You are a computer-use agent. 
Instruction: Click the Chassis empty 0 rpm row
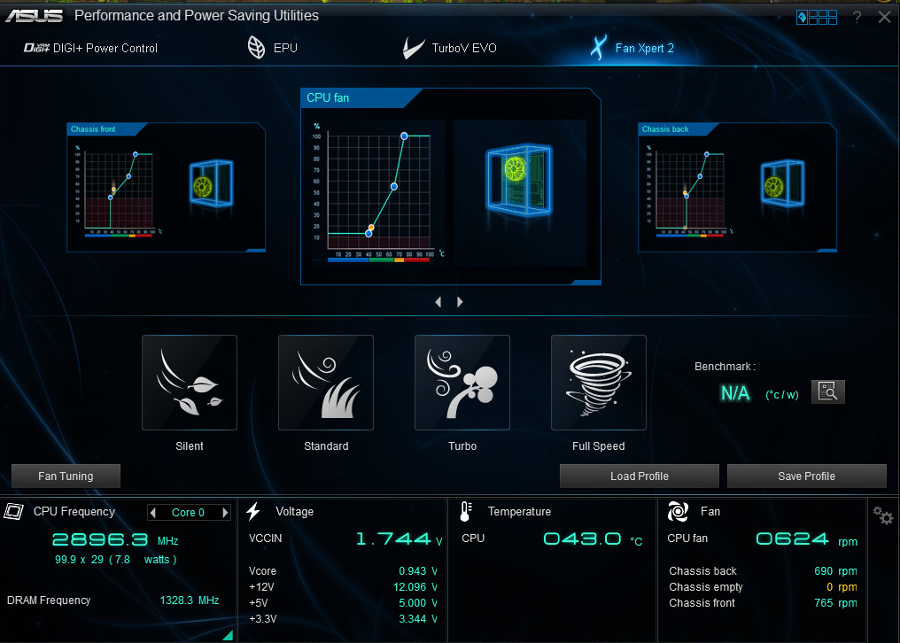763,587
